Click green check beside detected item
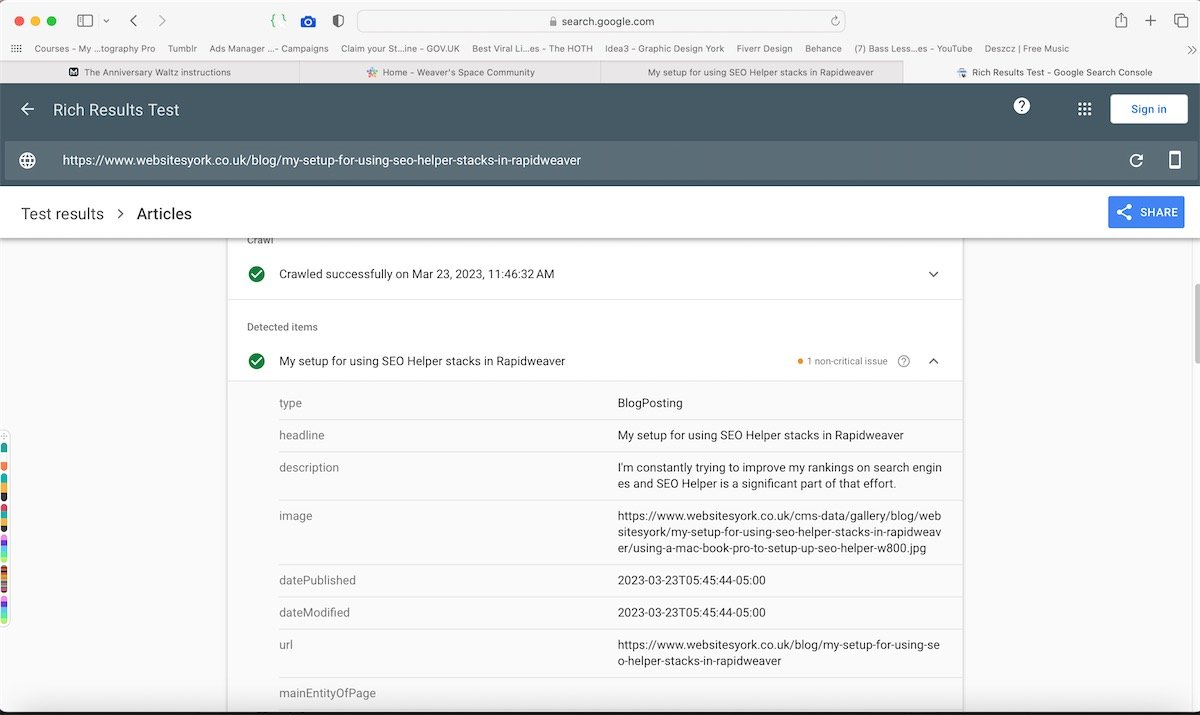Viewport: 1200px width, 715px height. (x=257, y=361)
